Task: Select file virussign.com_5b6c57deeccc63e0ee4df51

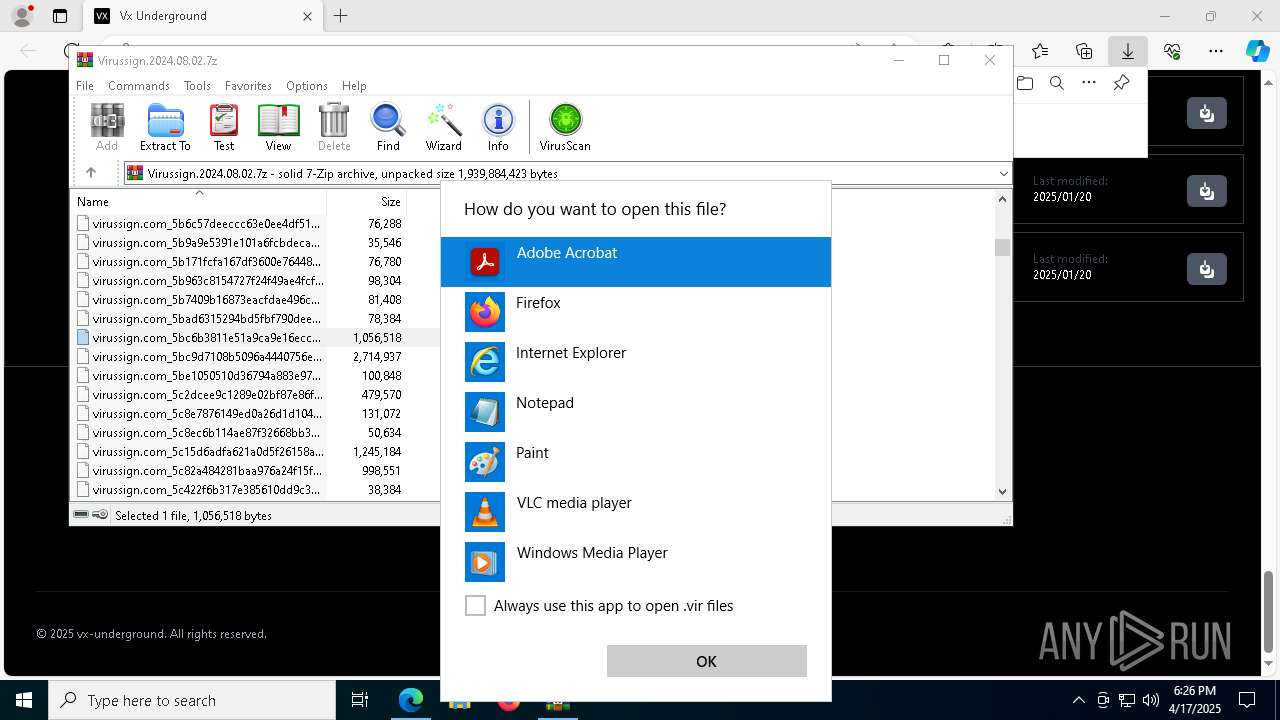Action: (x=207, y=224)
